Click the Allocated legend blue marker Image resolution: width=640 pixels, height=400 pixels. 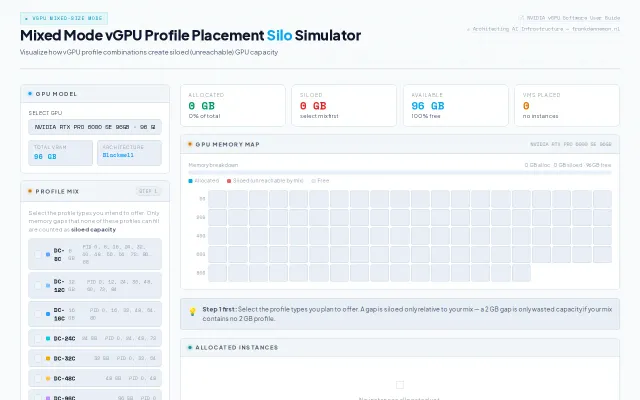190,181
